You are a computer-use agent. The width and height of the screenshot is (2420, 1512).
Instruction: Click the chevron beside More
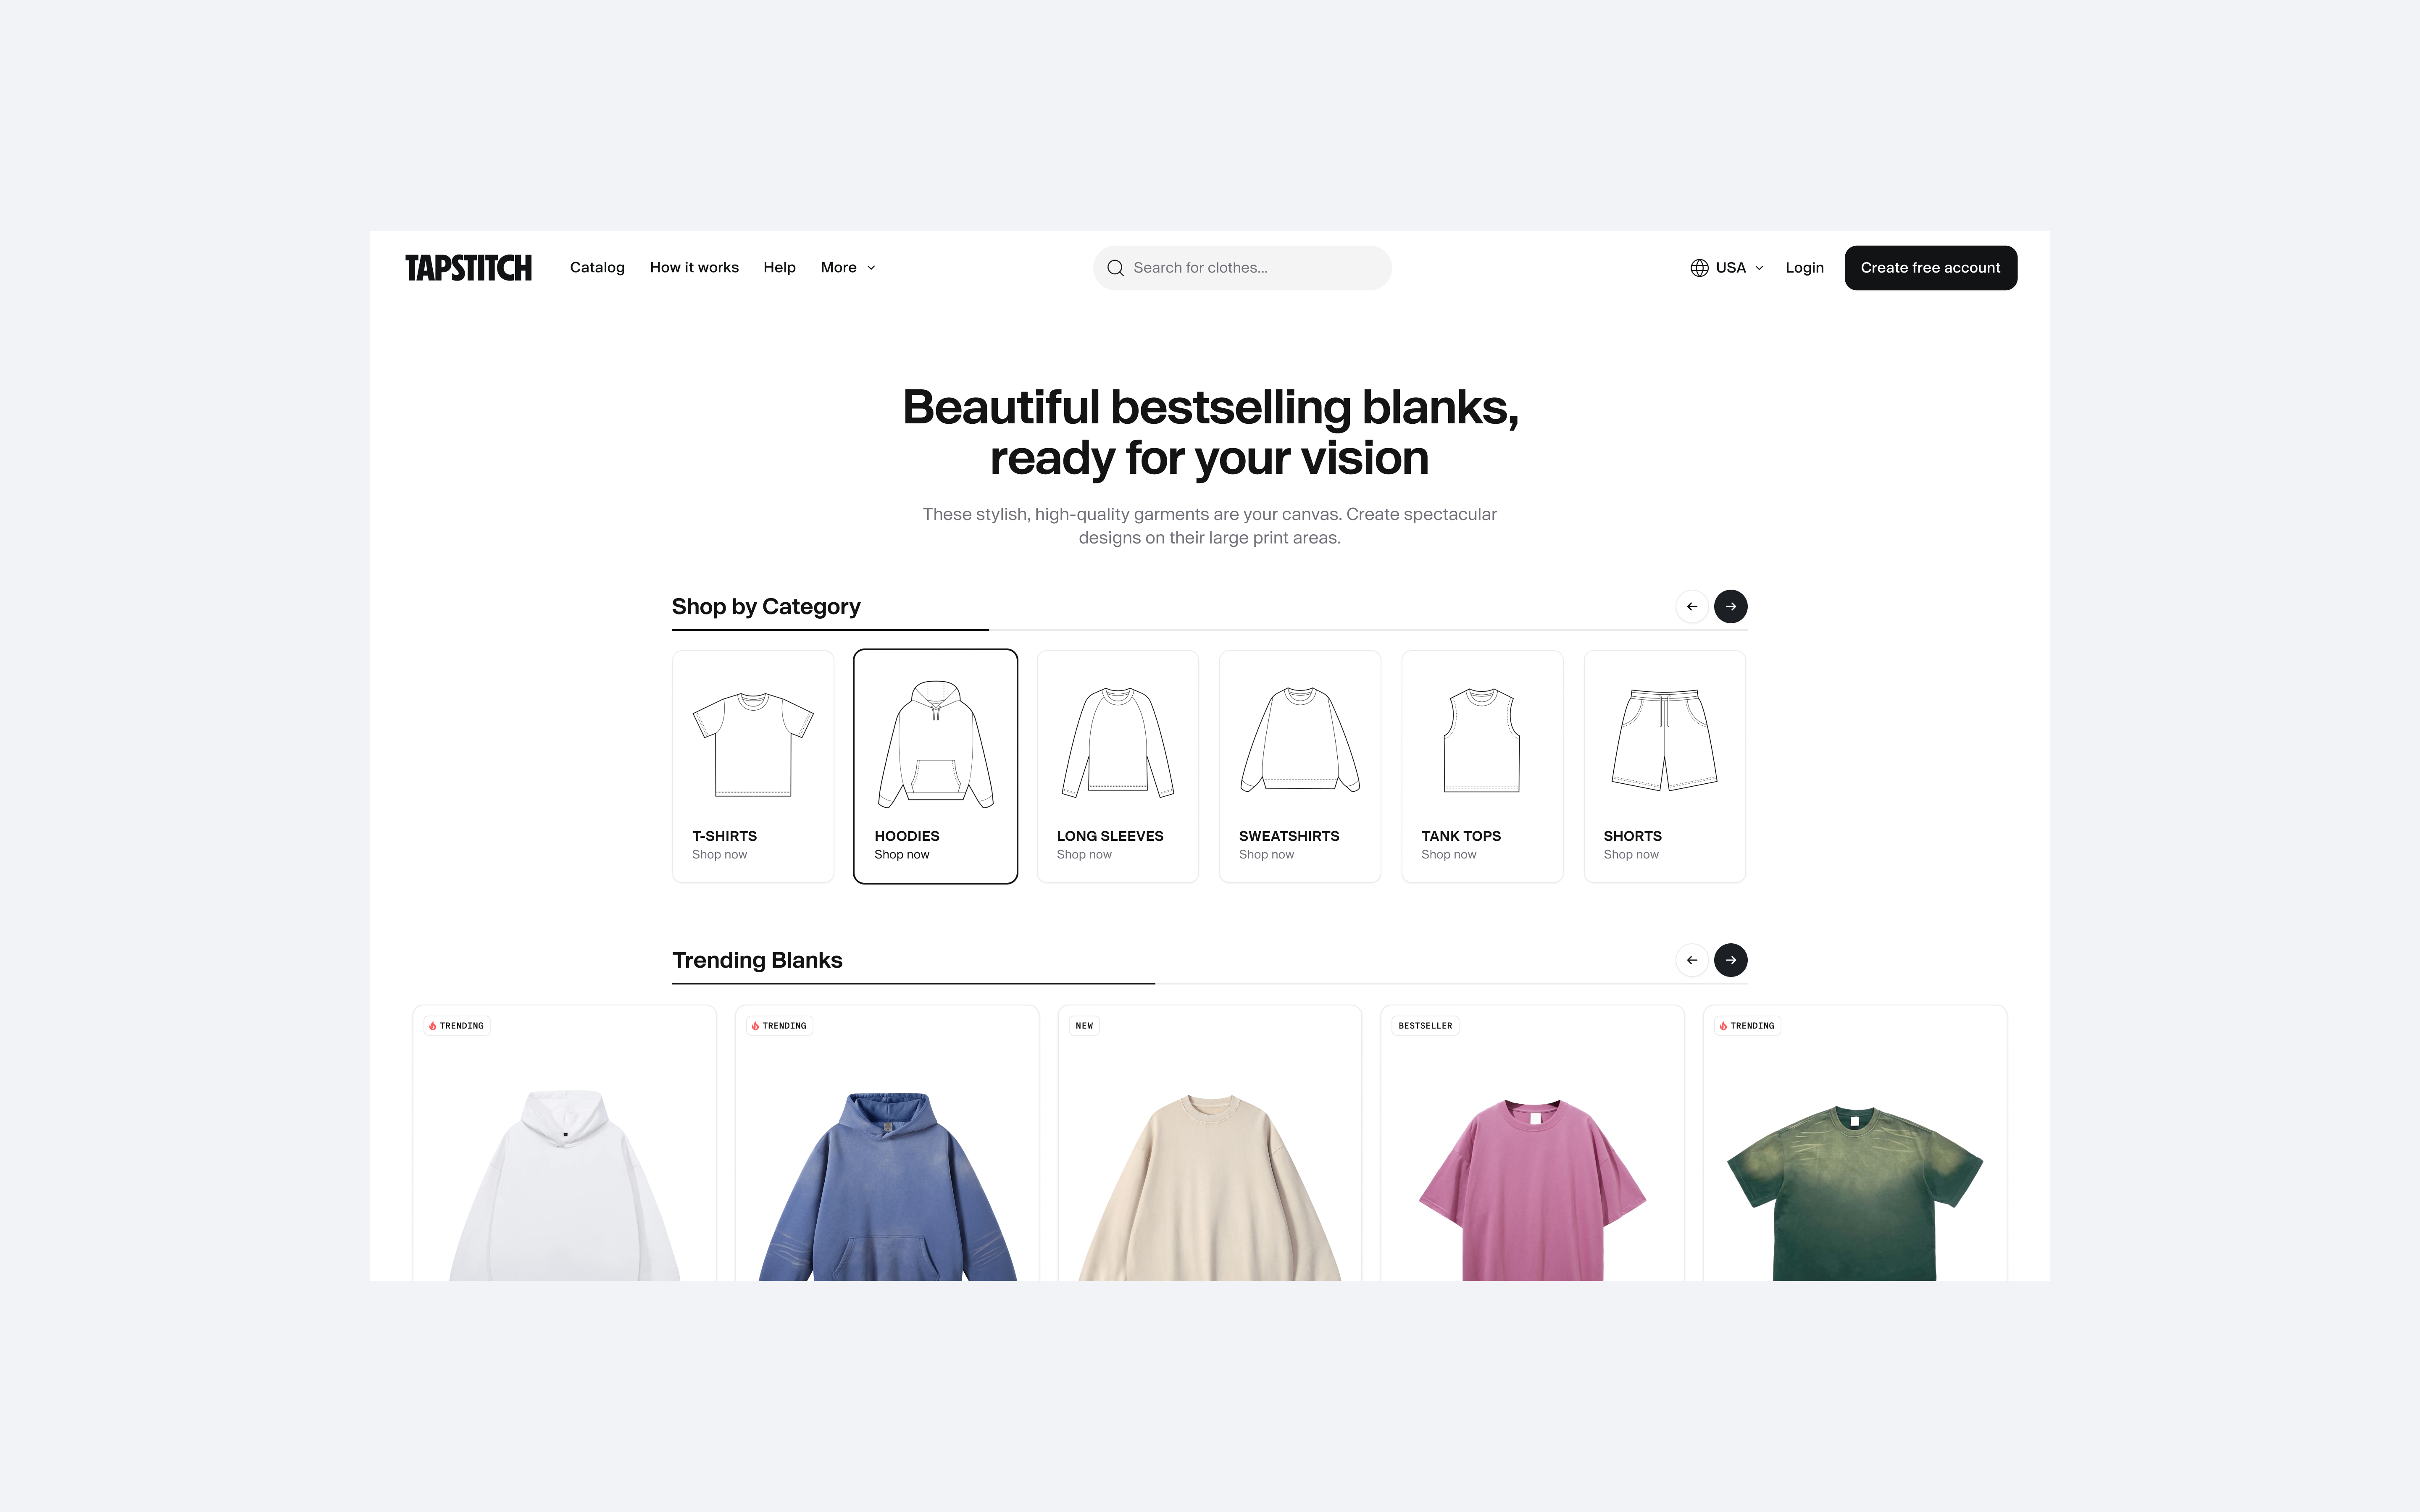[x=871, y=268]
